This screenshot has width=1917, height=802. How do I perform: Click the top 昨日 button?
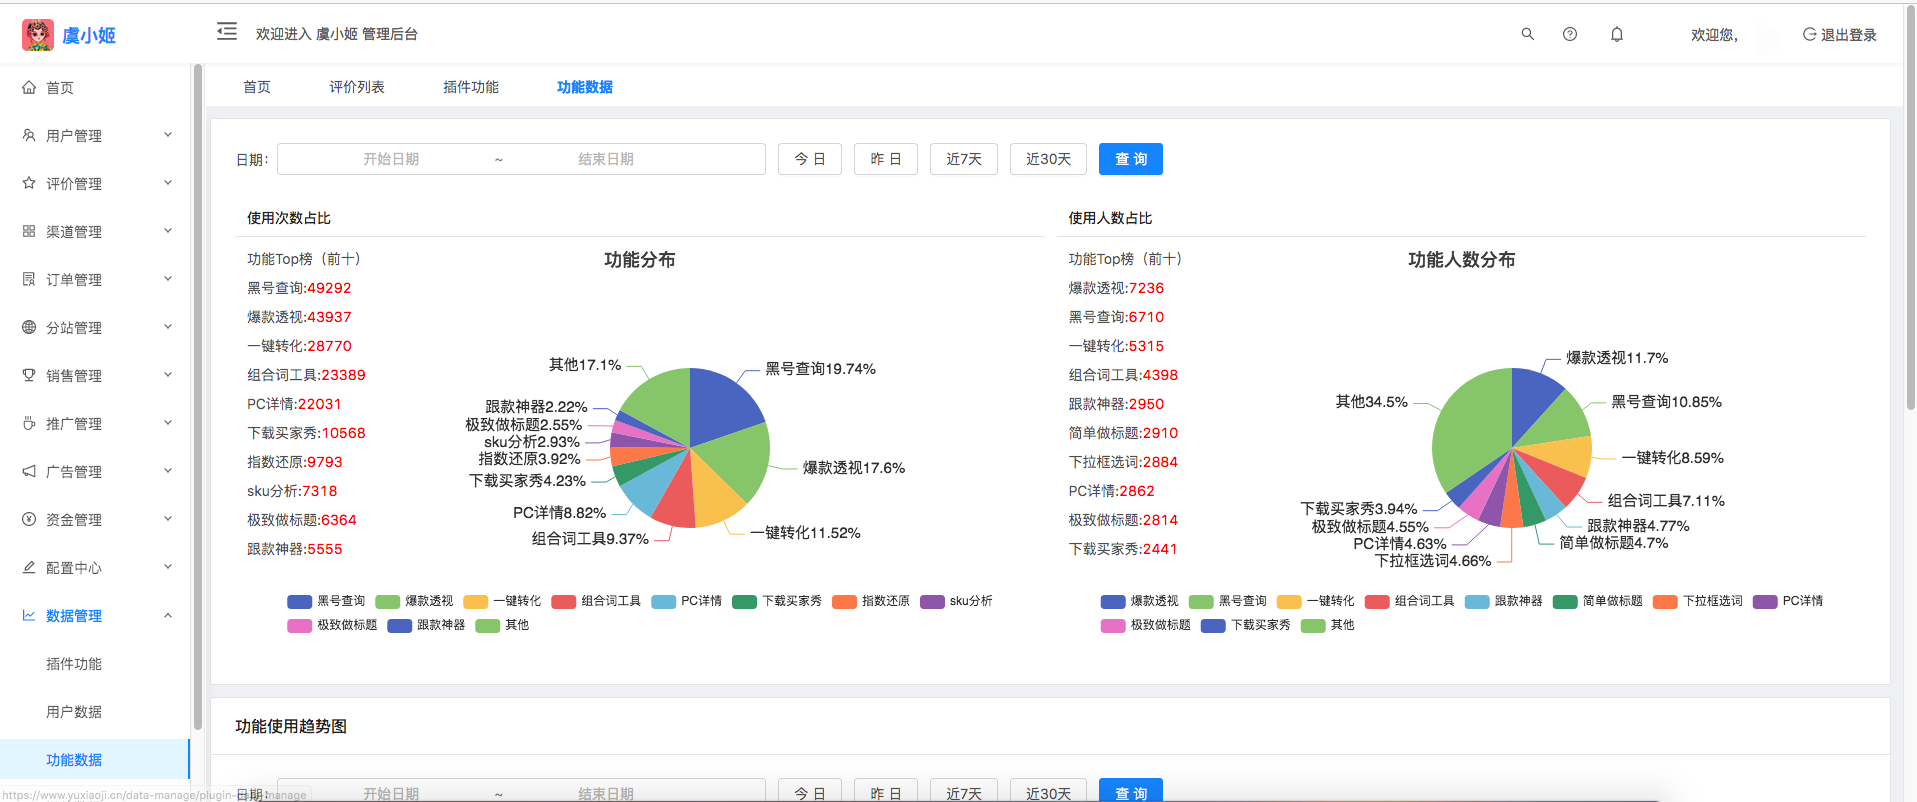tap(886, 159)
